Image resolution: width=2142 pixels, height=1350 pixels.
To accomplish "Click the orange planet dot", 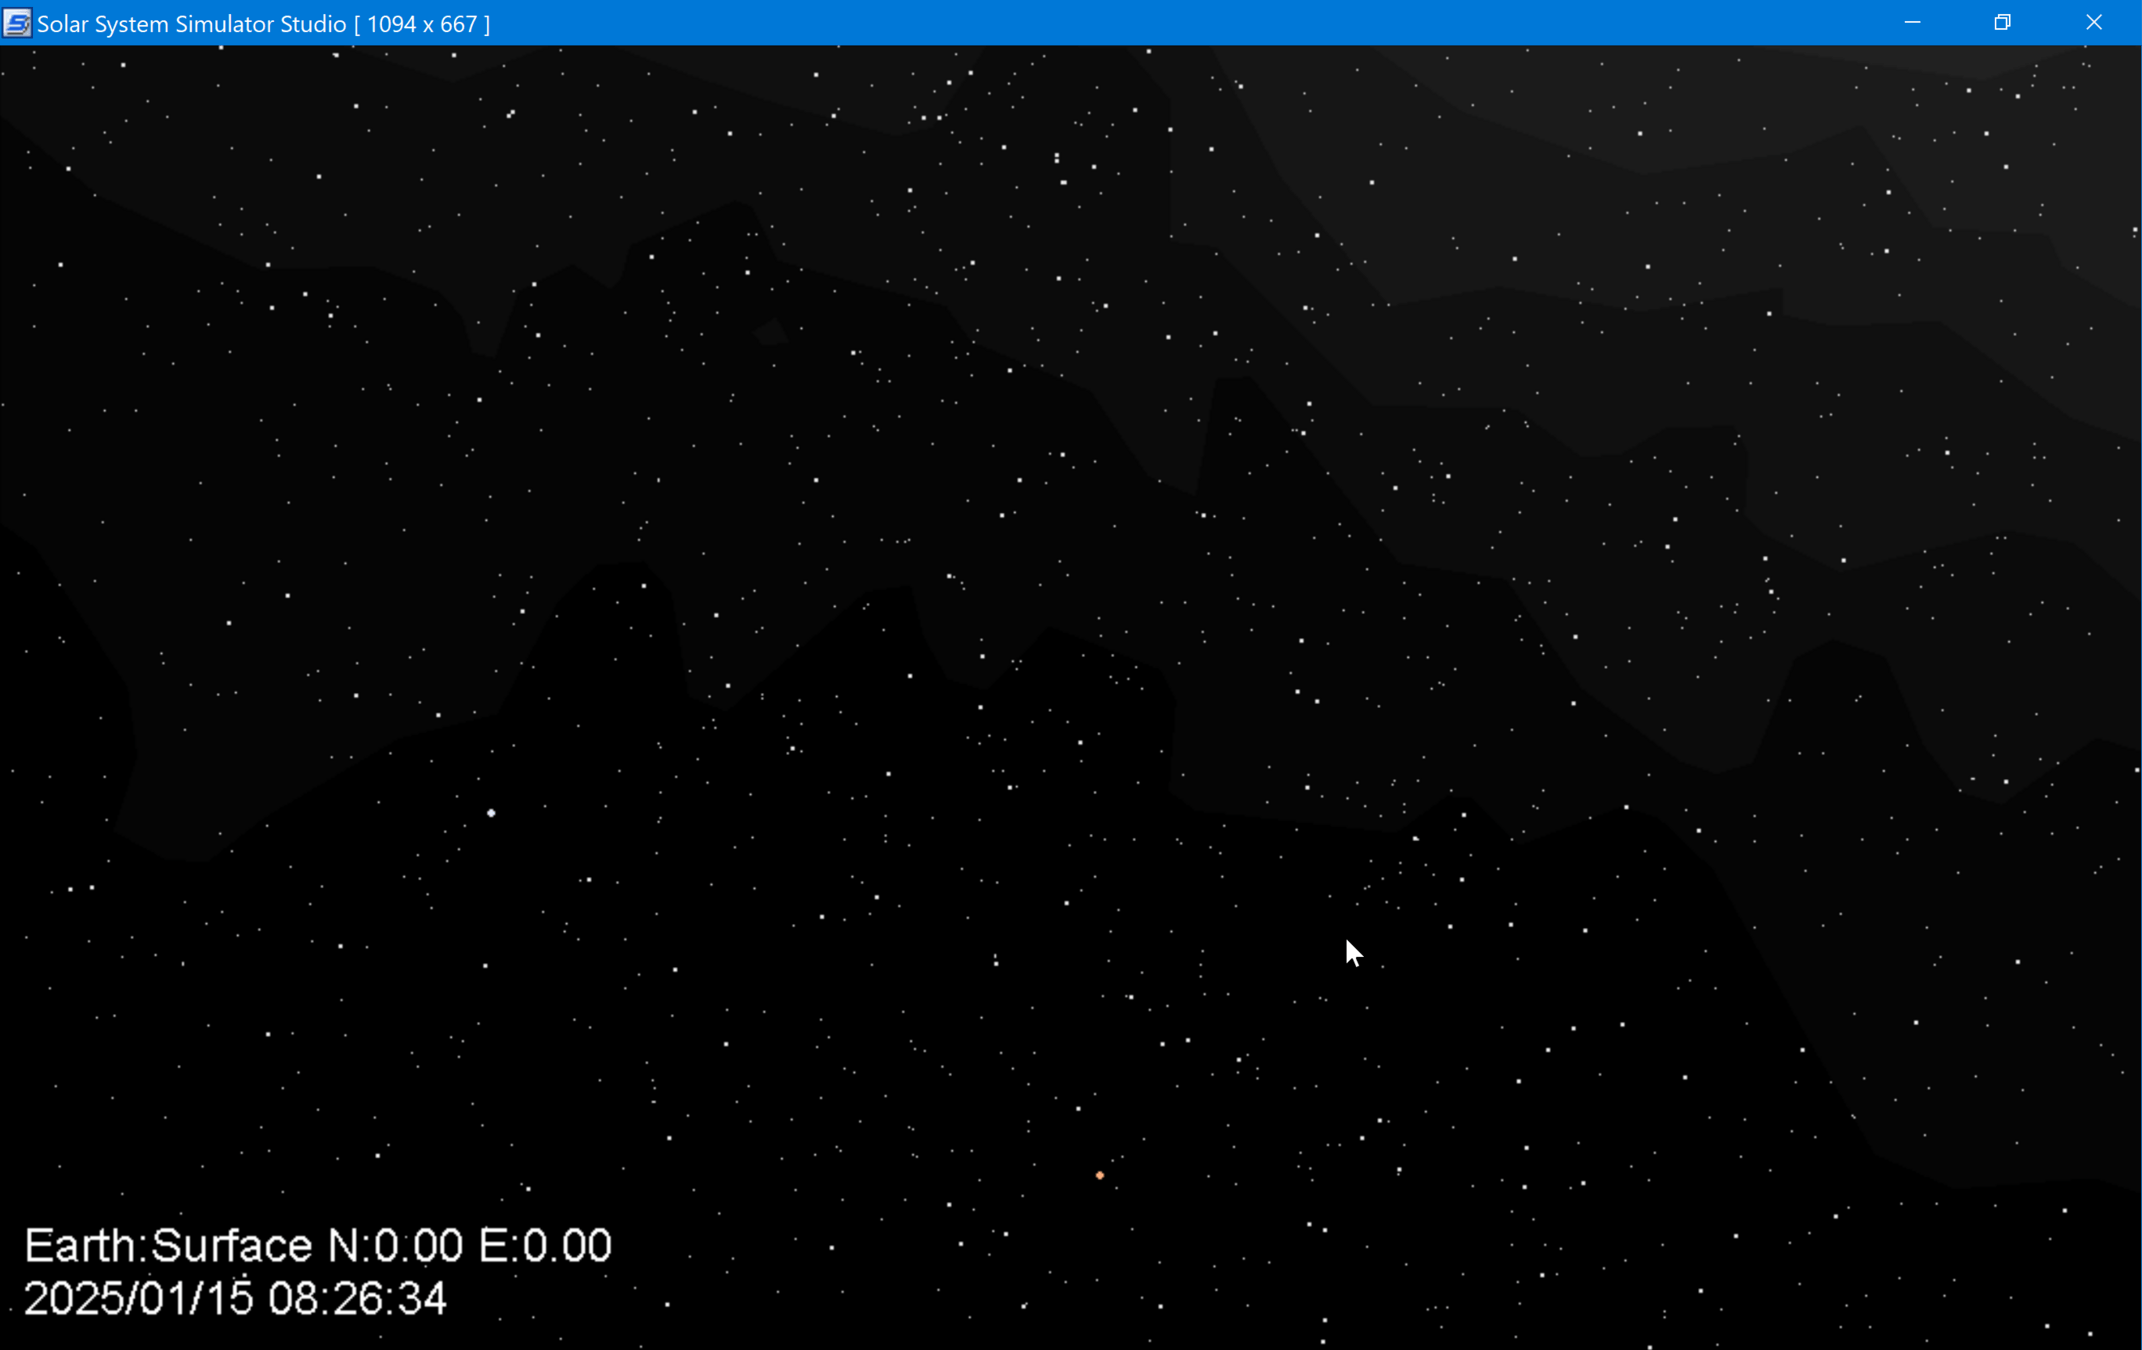I will coord(1100,1175).
